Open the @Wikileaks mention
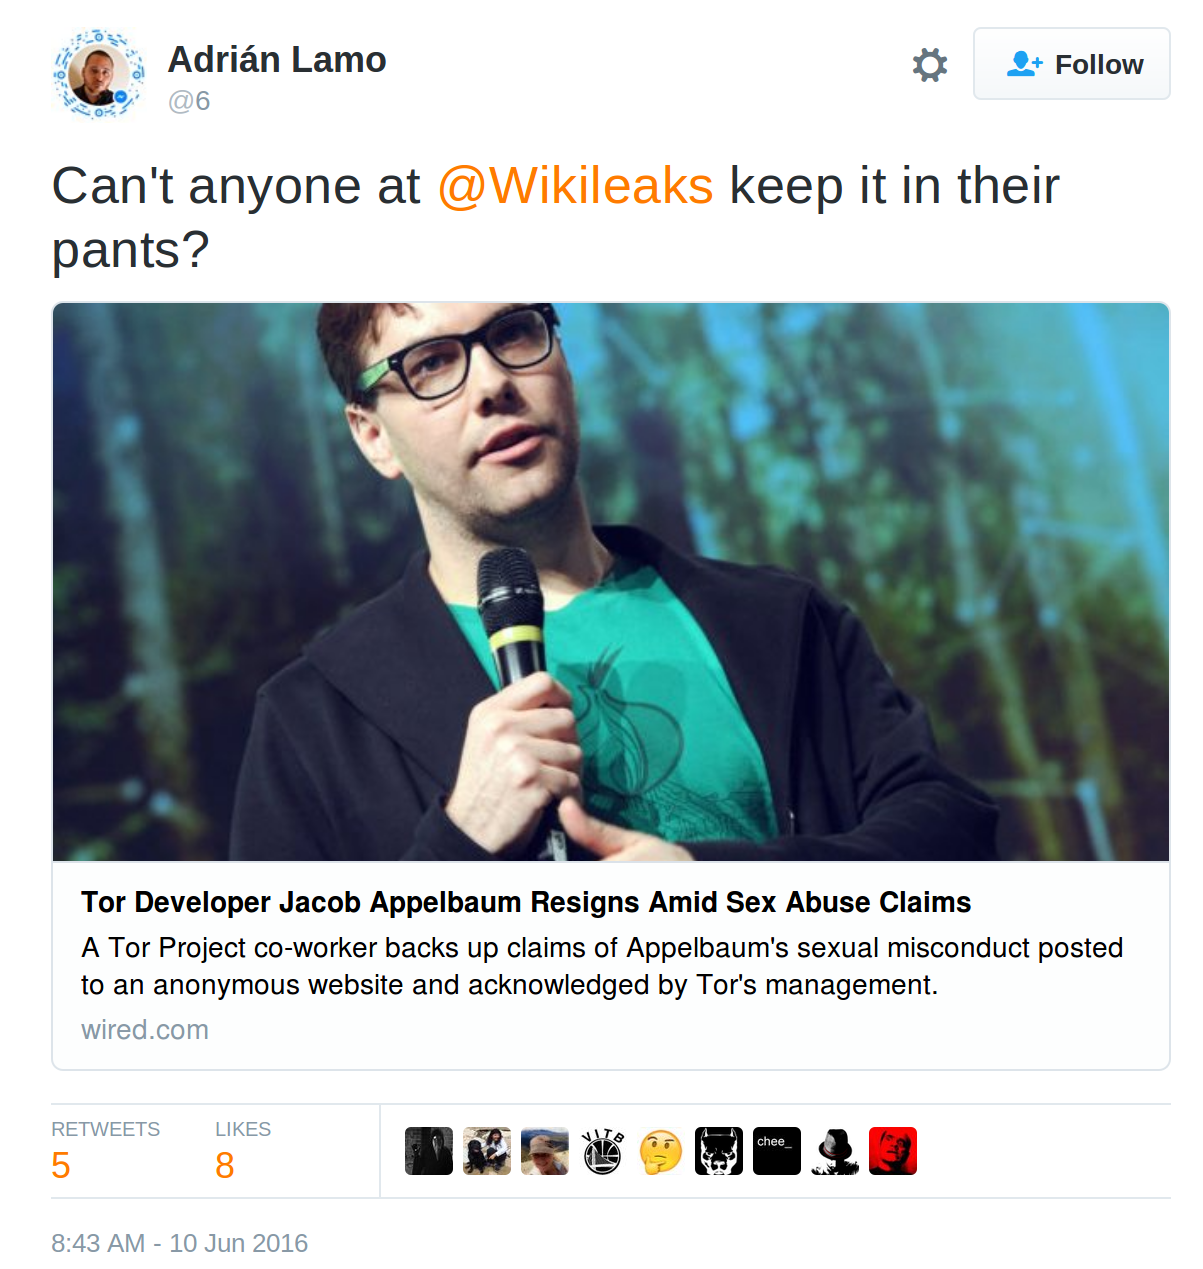This screenshot has height=1269, width=1203. (575, 186)
